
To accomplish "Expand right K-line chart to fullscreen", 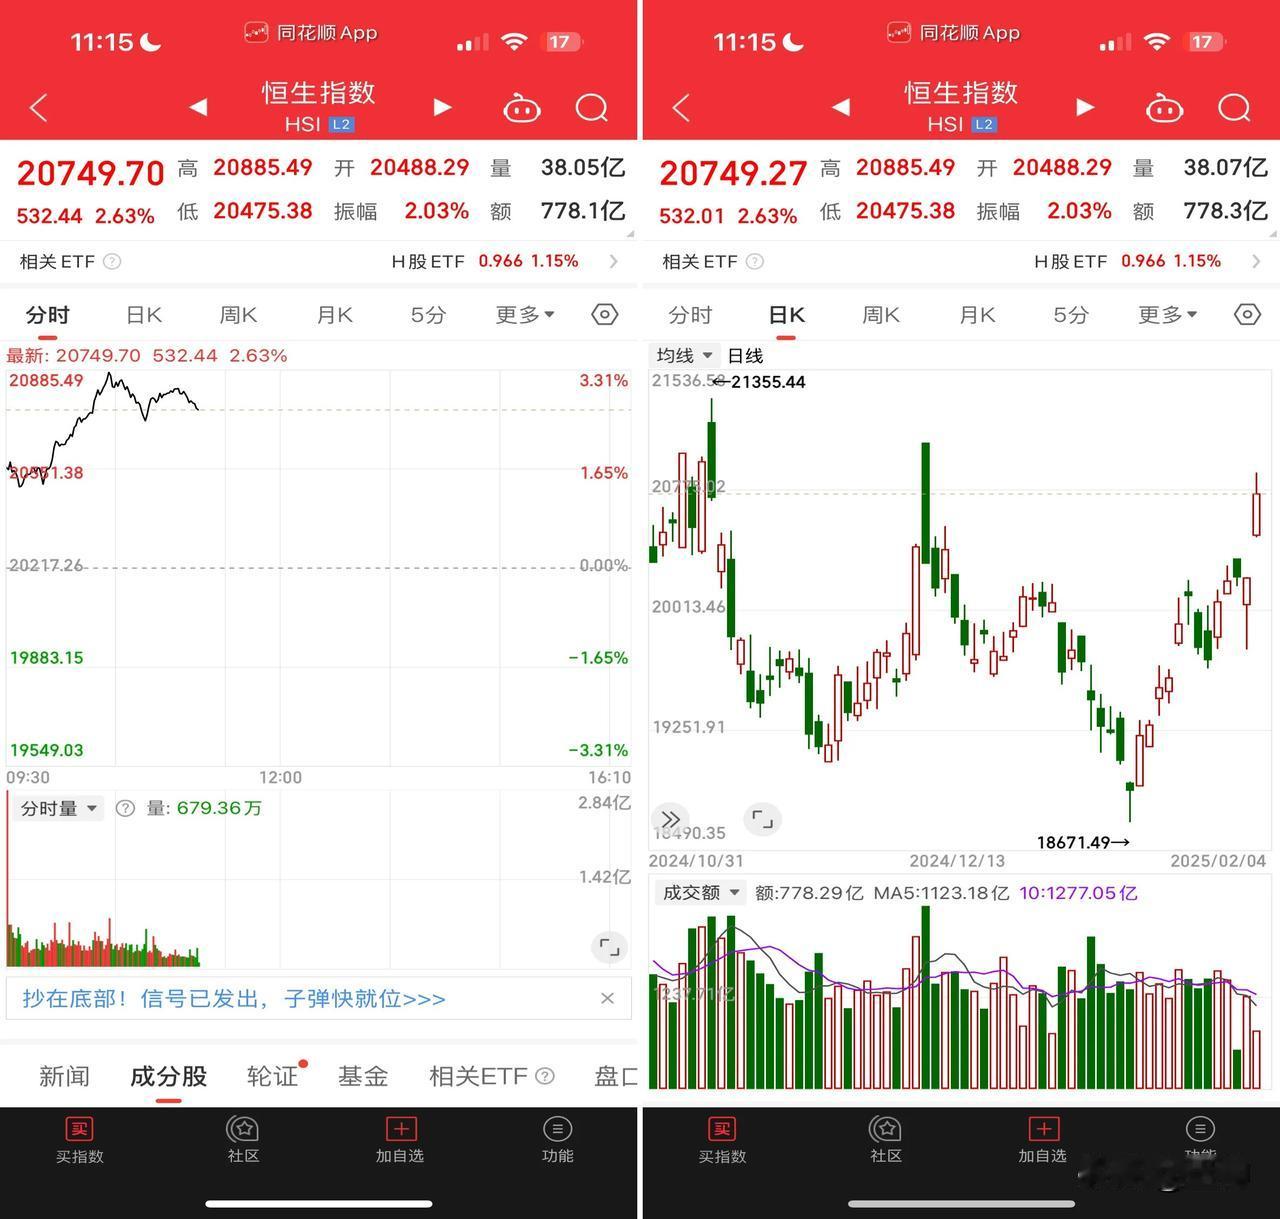I will [x=762, y=820].
